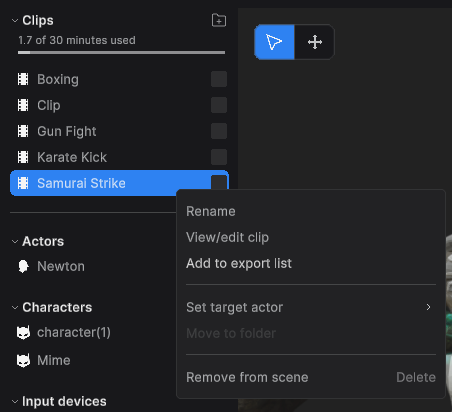Tick the Boxing clip checkbox
The height and width of the screenshot is (412, 452).
pos(219,79)
